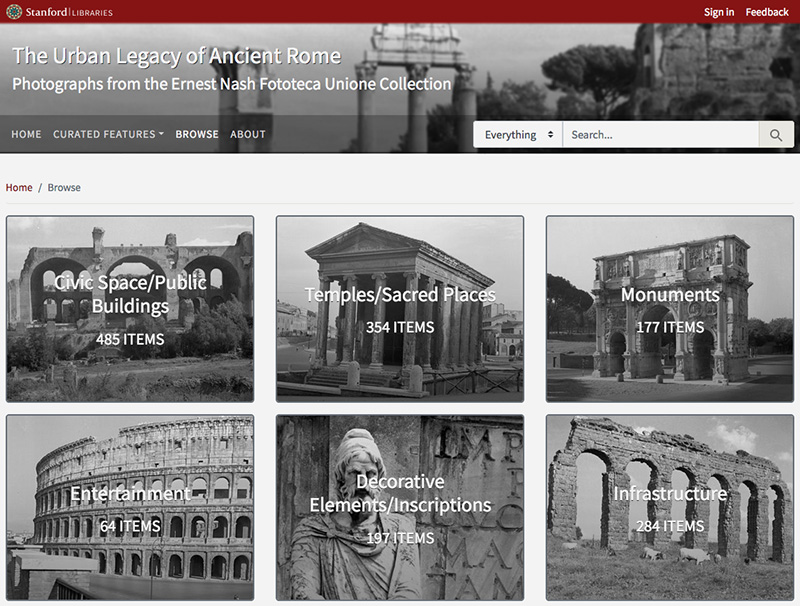Click the Stanford Libraries seal logo
The width and height of the screenshot is (800, 606).
point(14,11)
